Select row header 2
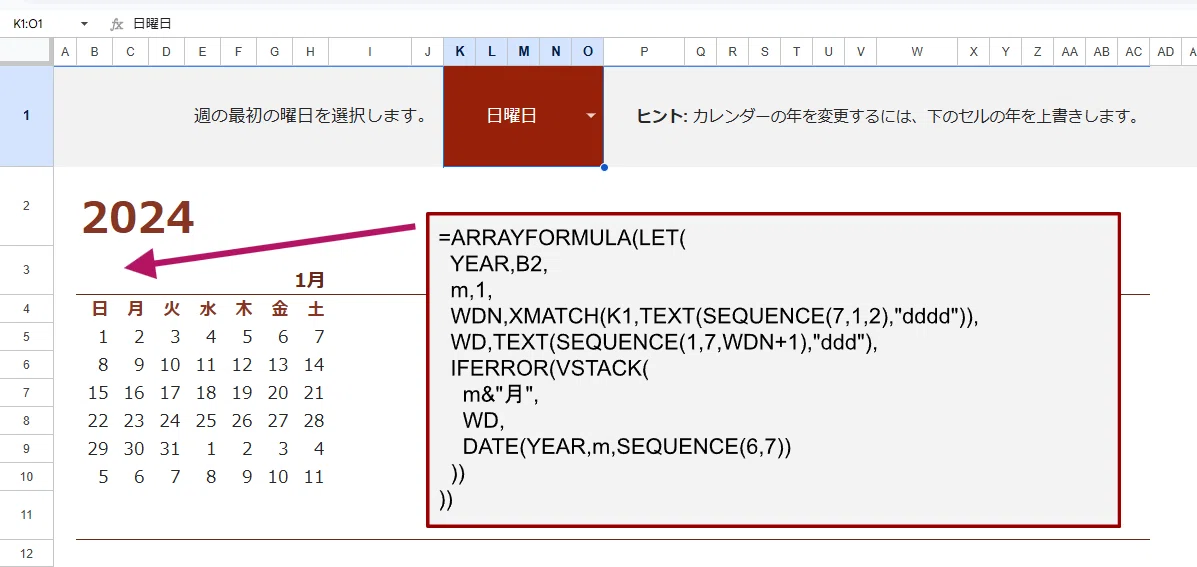This screenshot has width=1197, height=567. coord(27,206)
